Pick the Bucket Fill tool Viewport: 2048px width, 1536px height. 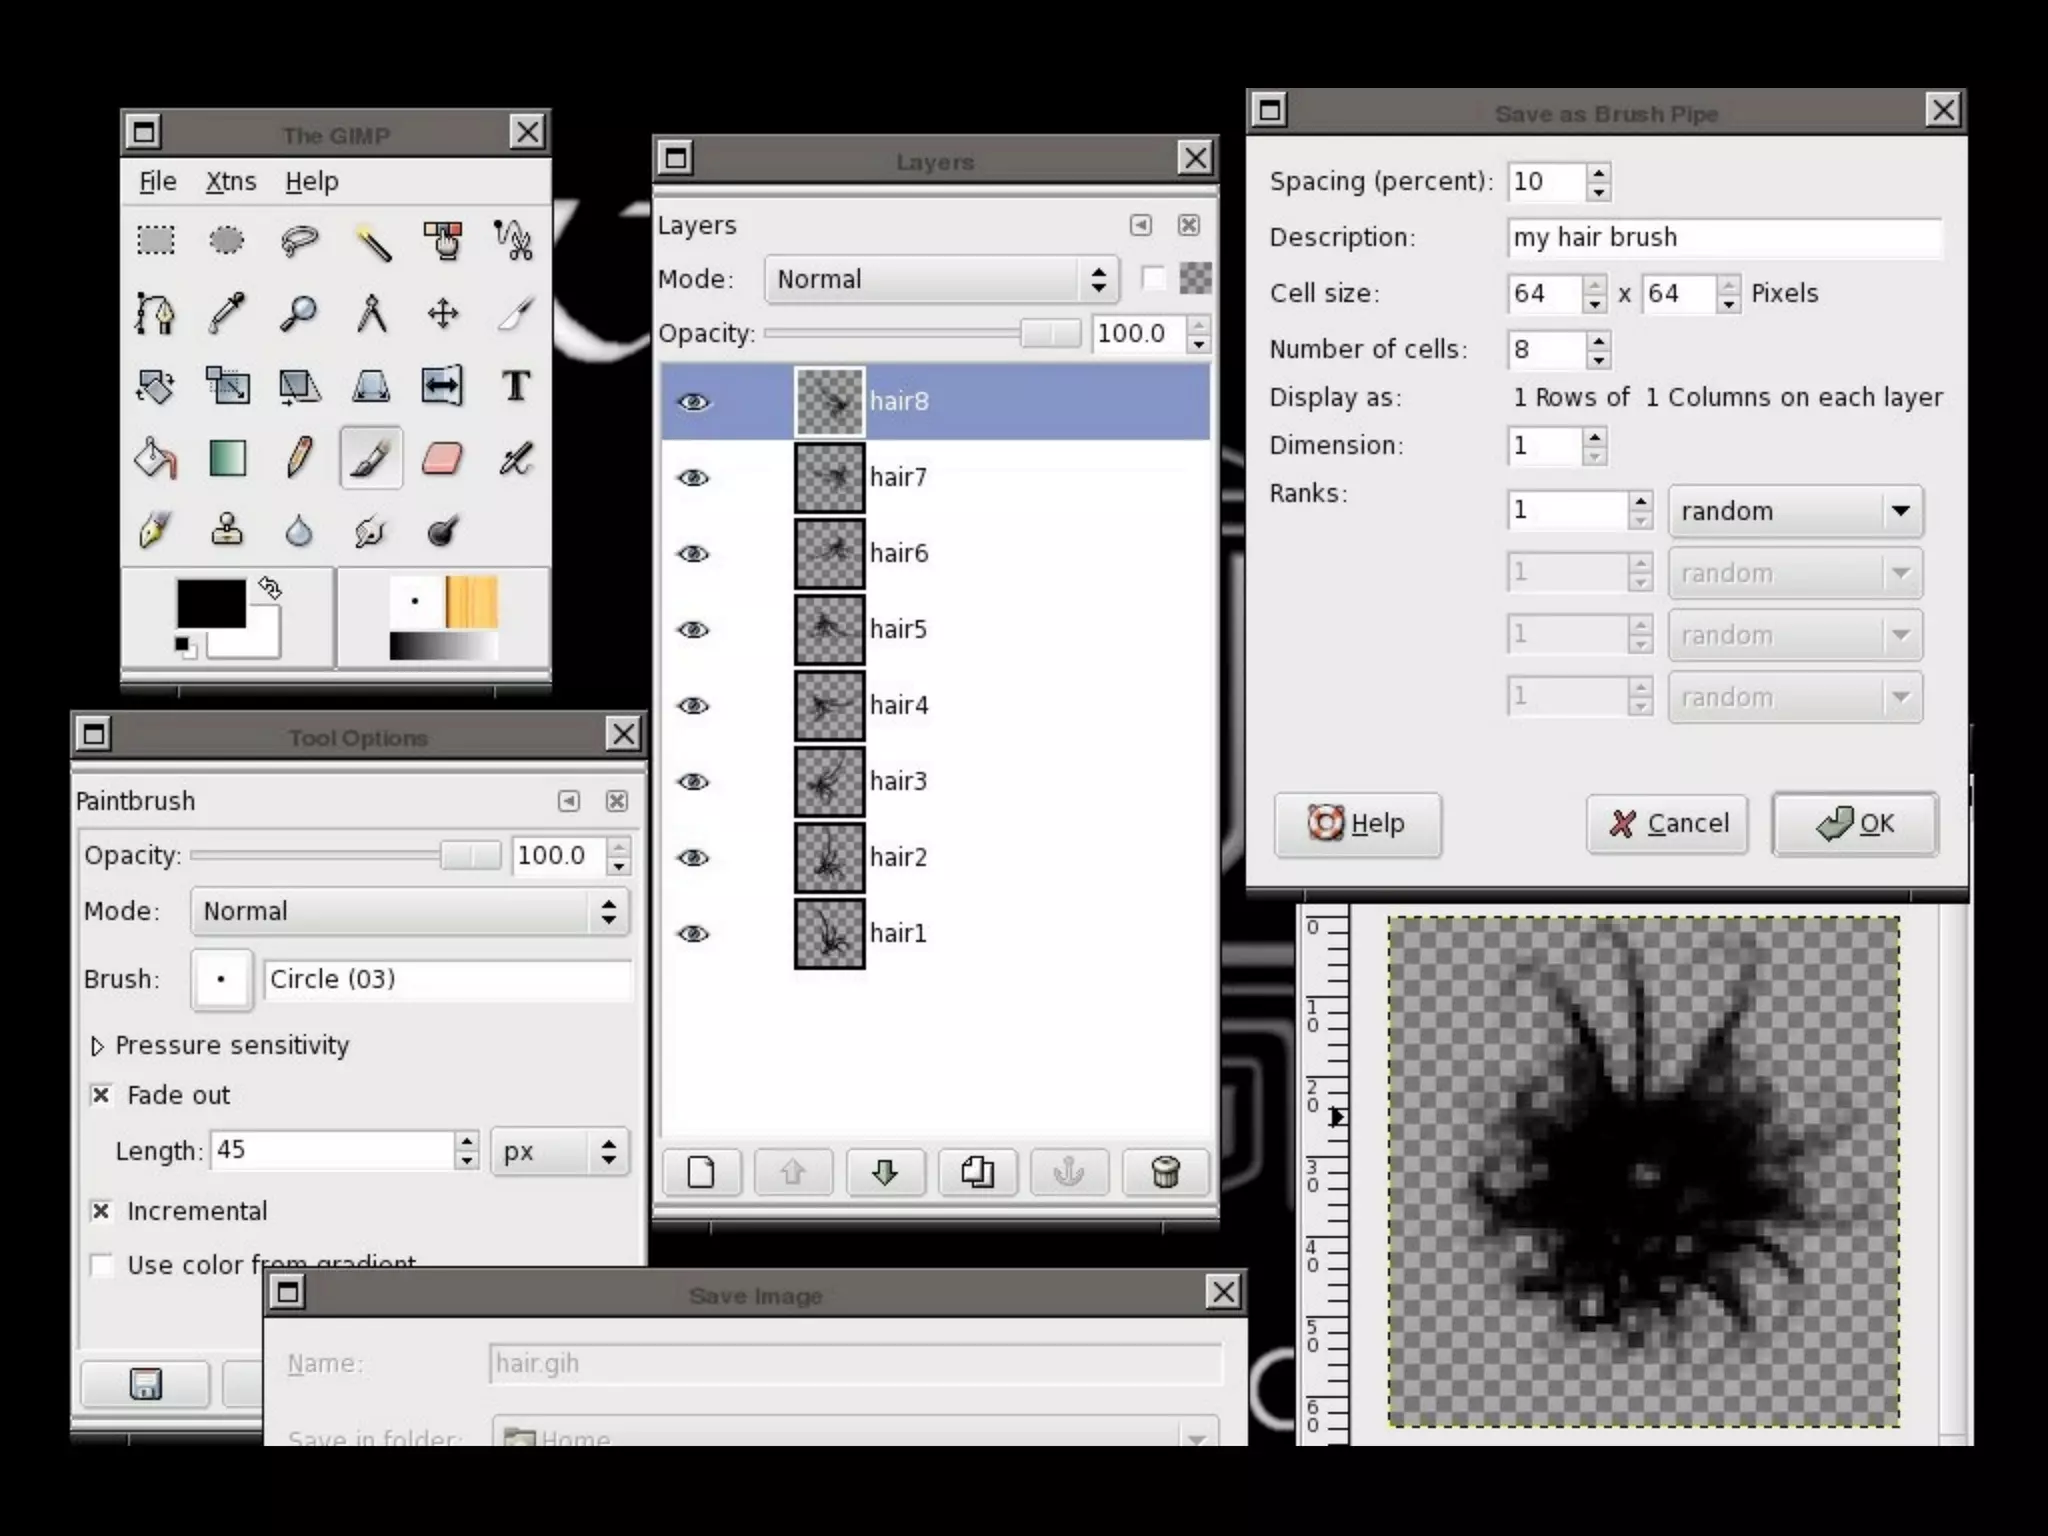[155, 459]
